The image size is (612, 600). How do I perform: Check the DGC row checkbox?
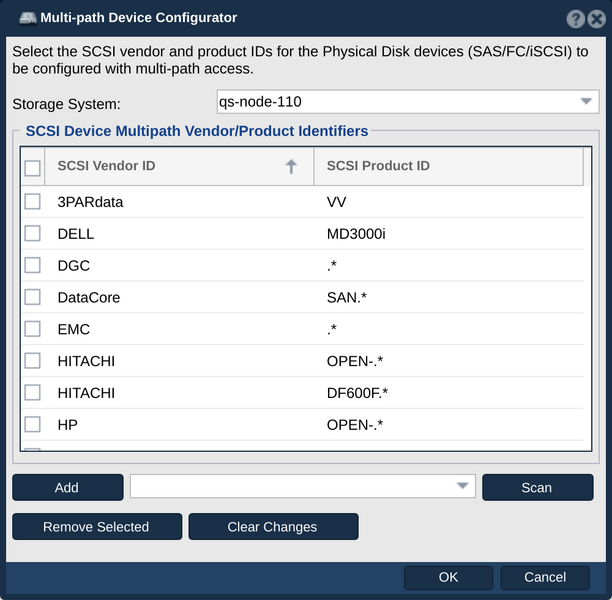pyautogui.click(x=32, y=265)
